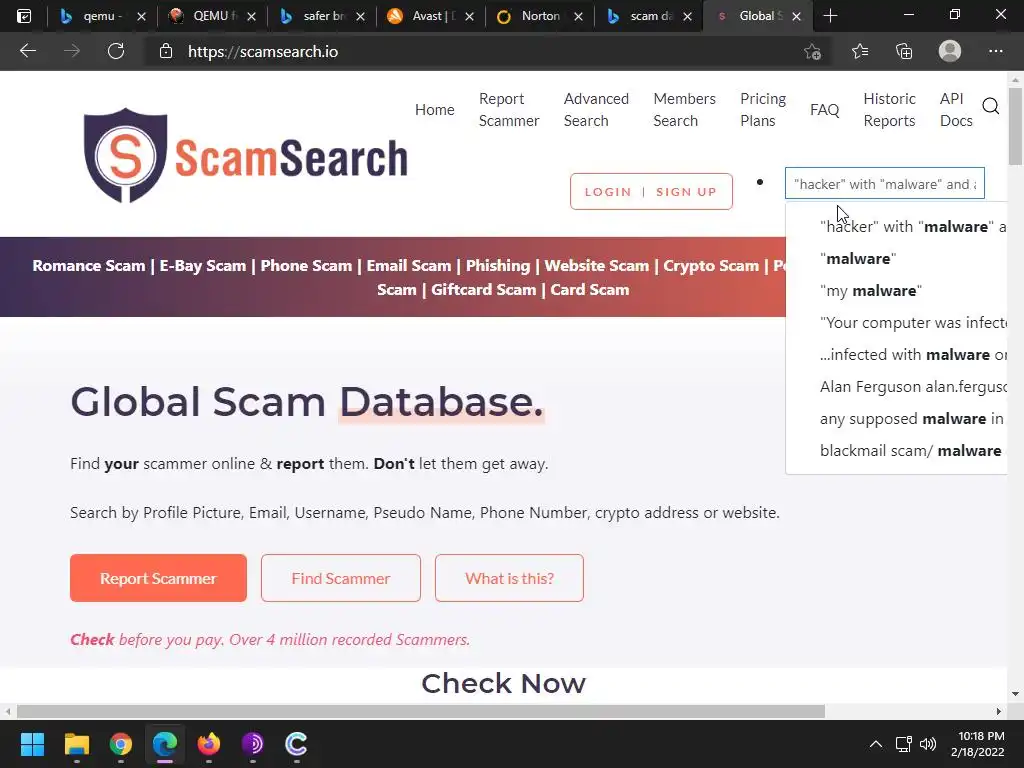
Task: Open the Windows Start menu
Action: tap(32, 744)
